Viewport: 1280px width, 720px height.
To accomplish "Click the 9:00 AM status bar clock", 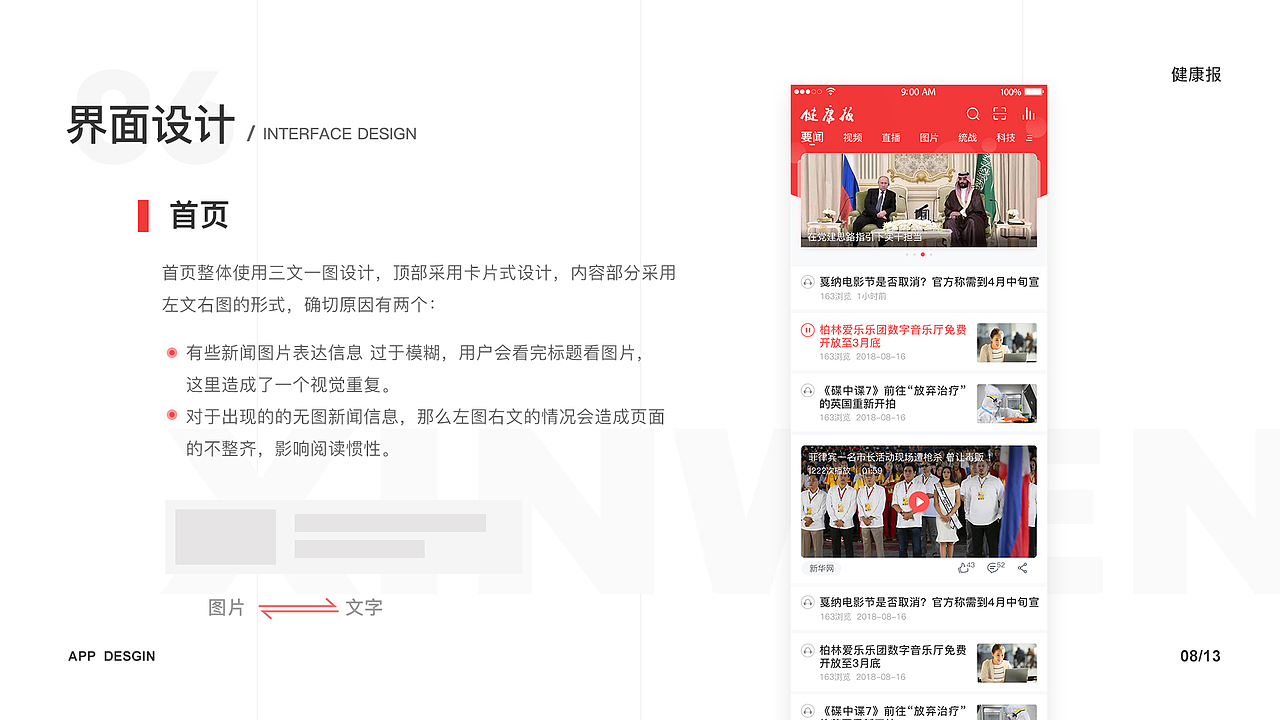I will tap(918, 92).
